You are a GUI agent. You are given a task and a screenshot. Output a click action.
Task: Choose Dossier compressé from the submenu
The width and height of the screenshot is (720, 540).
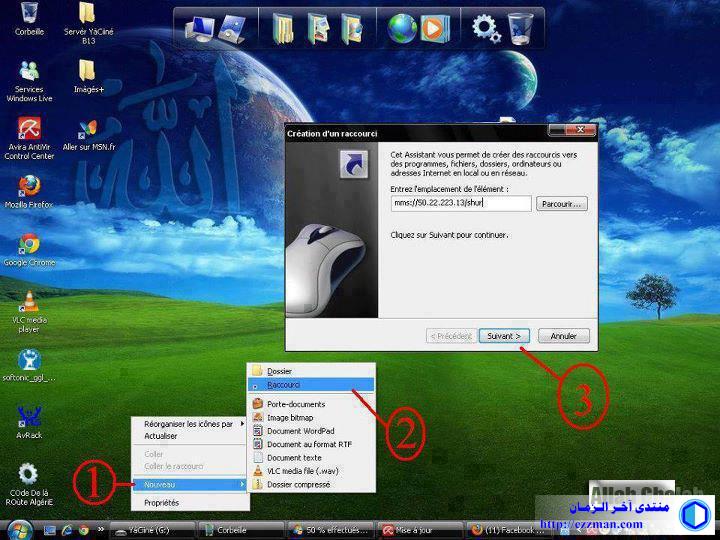tap(299, 484)
